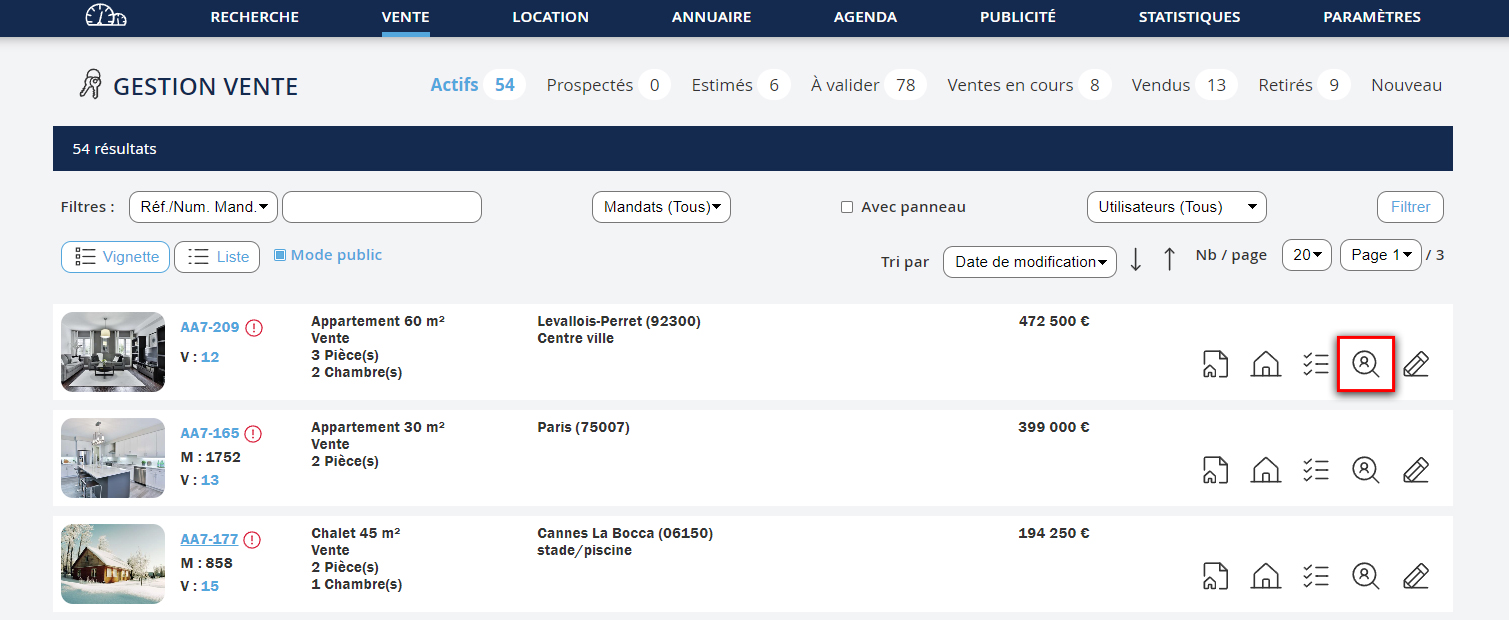The image size is (1509, 620).
Task: Click the pencil edit icon for AA7-209
Action: tap(1415, 364)
